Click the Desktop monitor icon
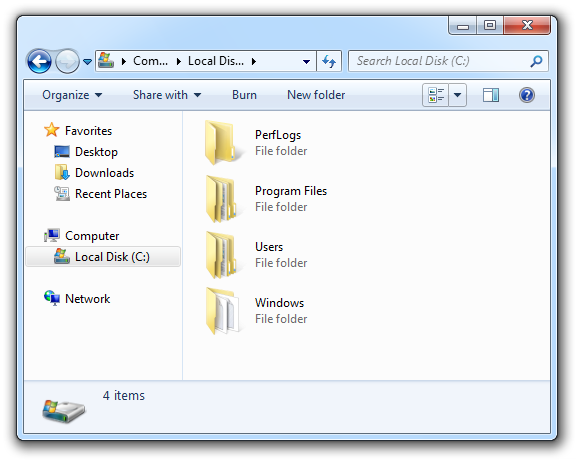Screen dimensions: 579x461 point(62,151)
